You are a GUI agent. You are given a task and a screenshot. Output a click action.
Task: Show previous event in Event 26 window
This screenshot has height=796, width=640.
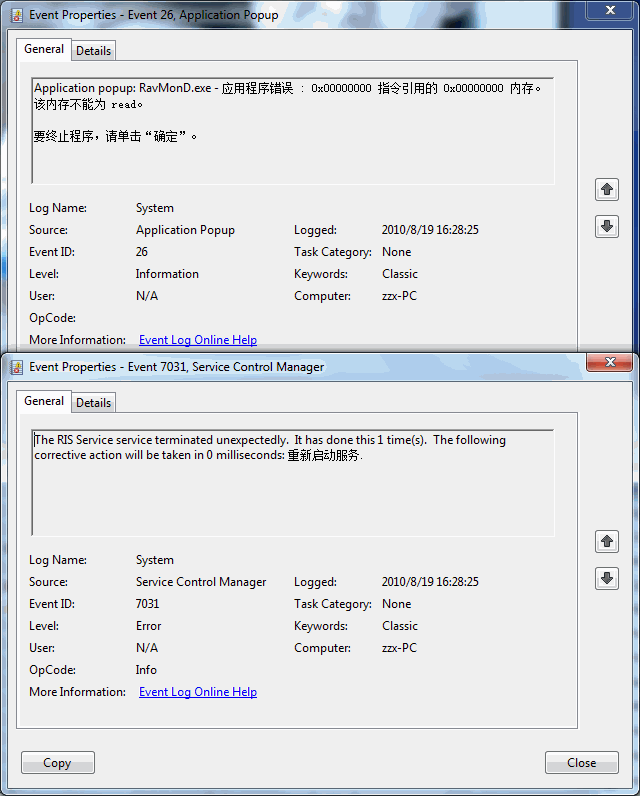coord(607,189)
